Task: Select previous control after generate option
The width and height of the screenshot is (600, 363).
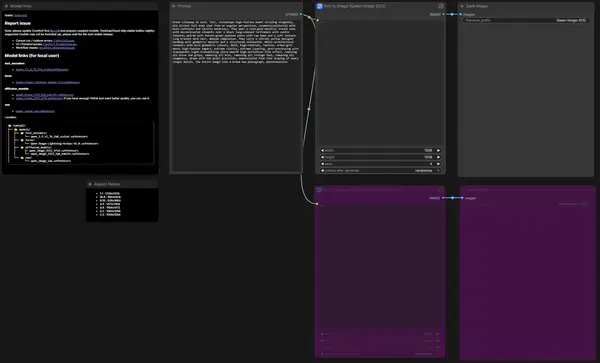Action: click(322, 171)
